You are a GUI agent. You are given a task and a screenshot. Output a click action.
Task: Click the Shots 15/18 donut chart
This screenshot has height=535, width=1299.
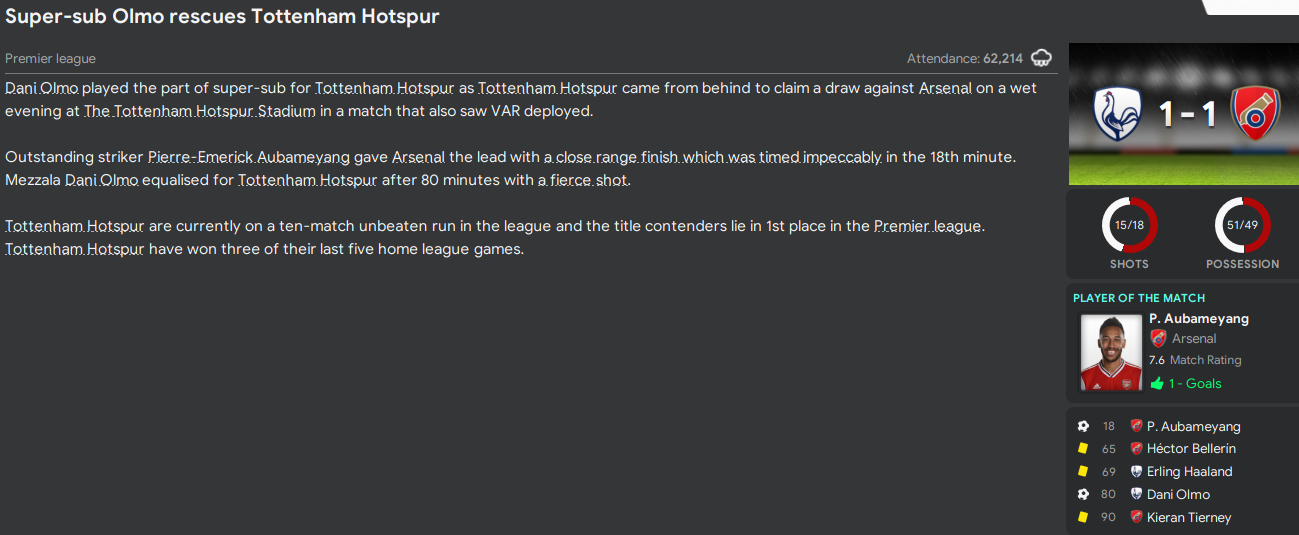point(1129,226)
